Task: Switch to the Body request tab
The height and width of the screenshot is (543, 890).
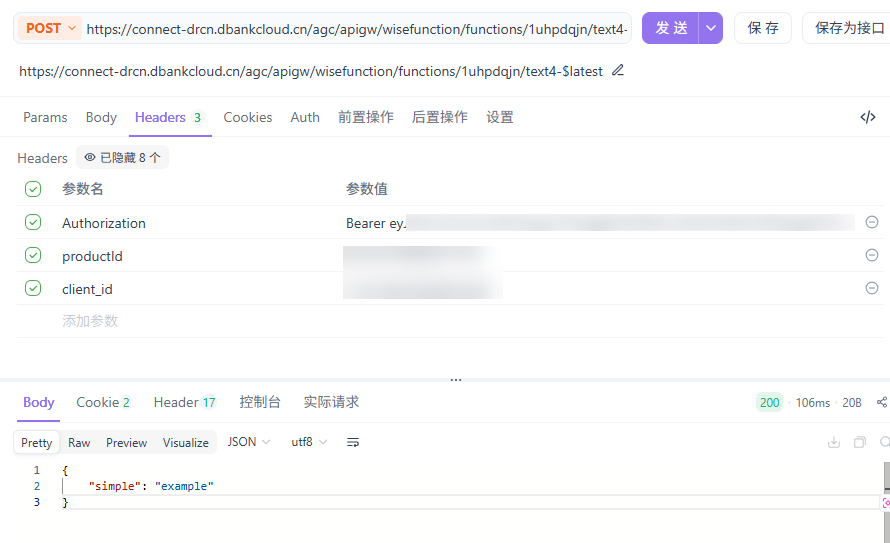Action: point(101,117)
